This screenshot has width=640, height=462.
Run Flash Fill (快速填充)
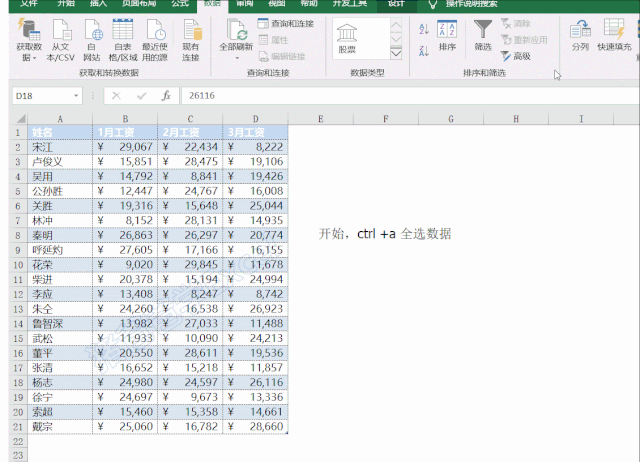tap(614, 36)
